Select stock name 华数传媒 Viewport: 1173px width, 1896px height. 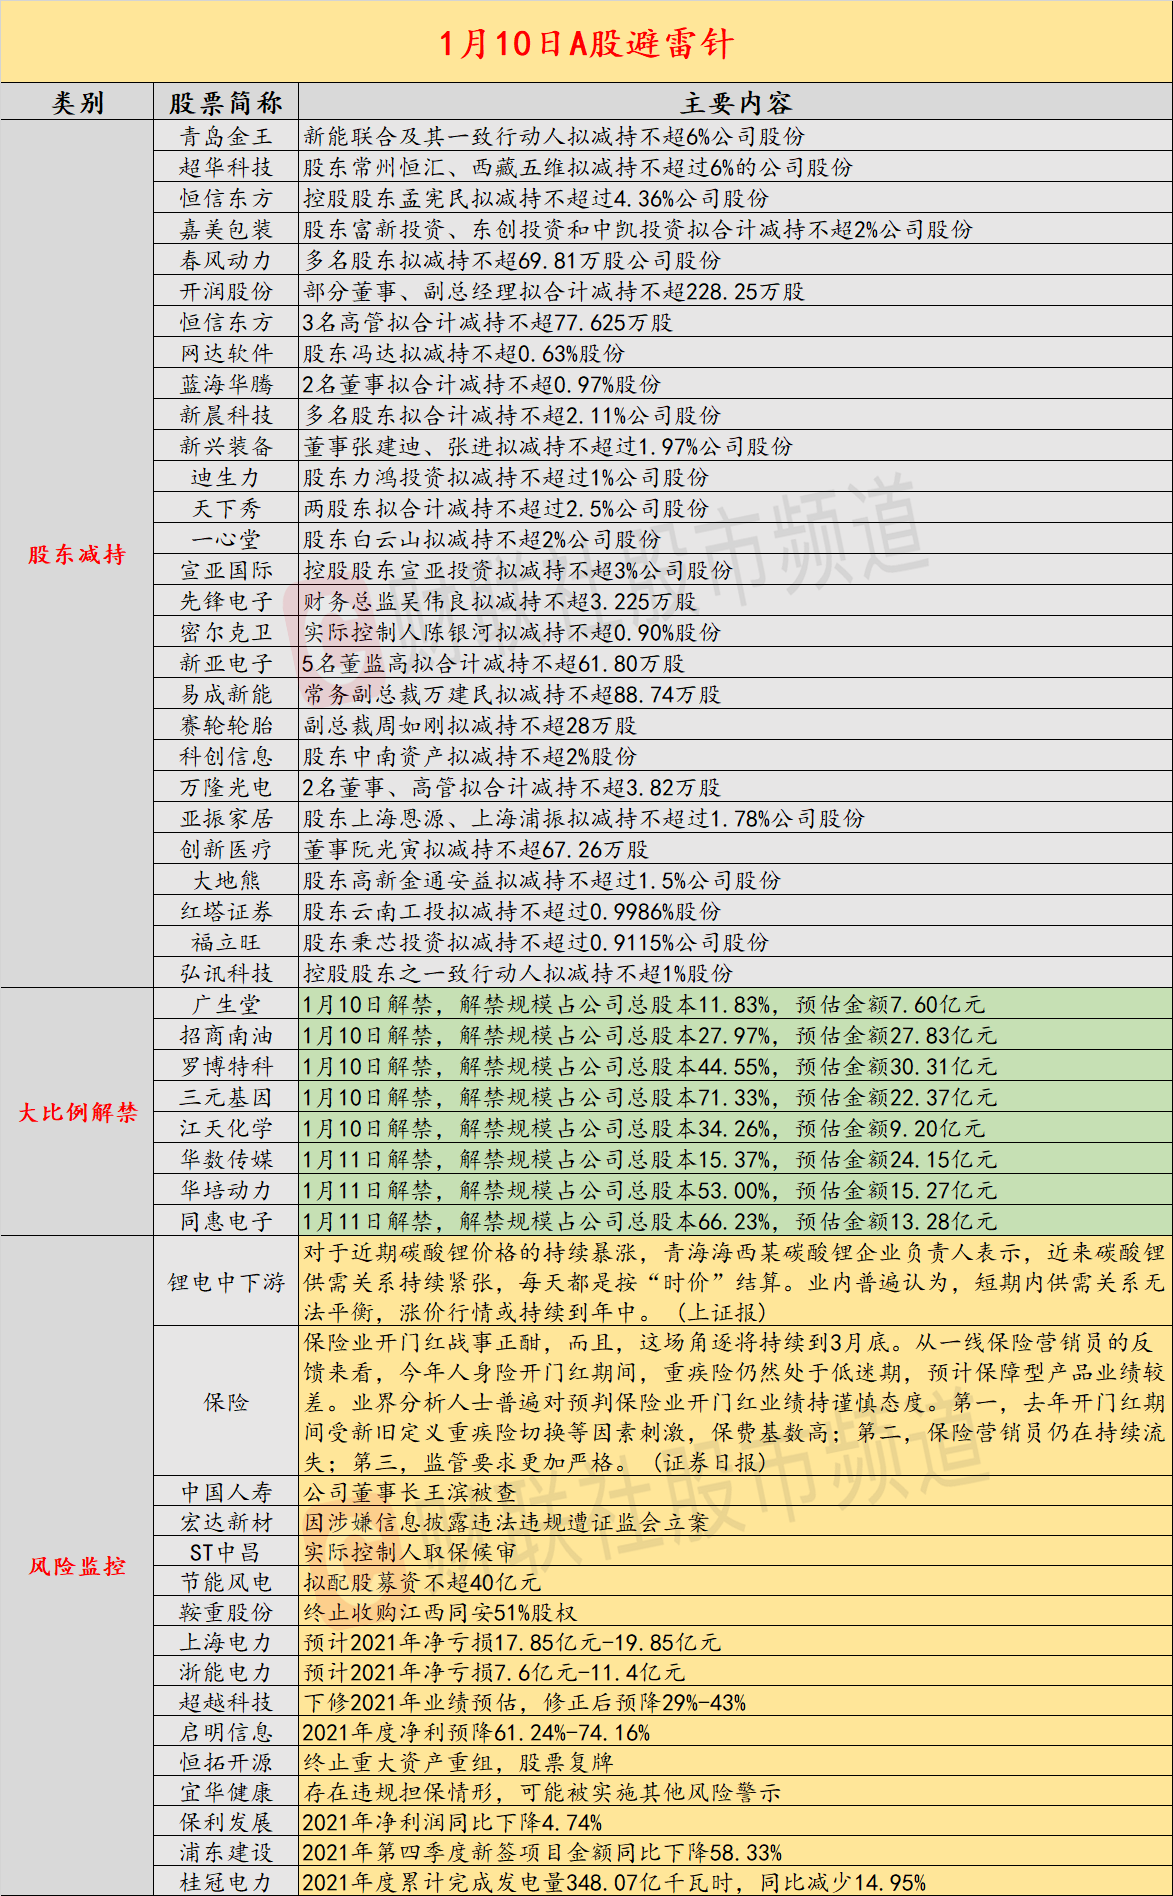[226, 1159]
